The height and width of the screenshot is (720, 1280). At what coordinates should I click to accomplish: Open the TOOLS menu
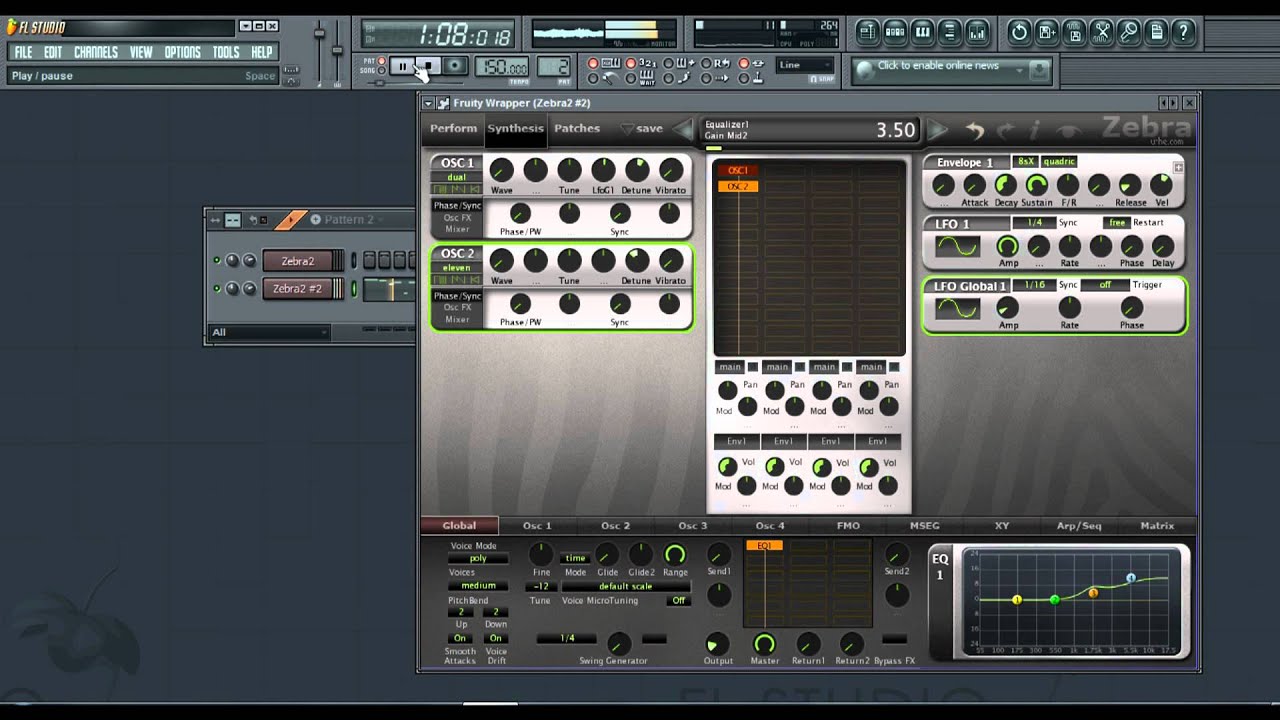coord(226,52)
